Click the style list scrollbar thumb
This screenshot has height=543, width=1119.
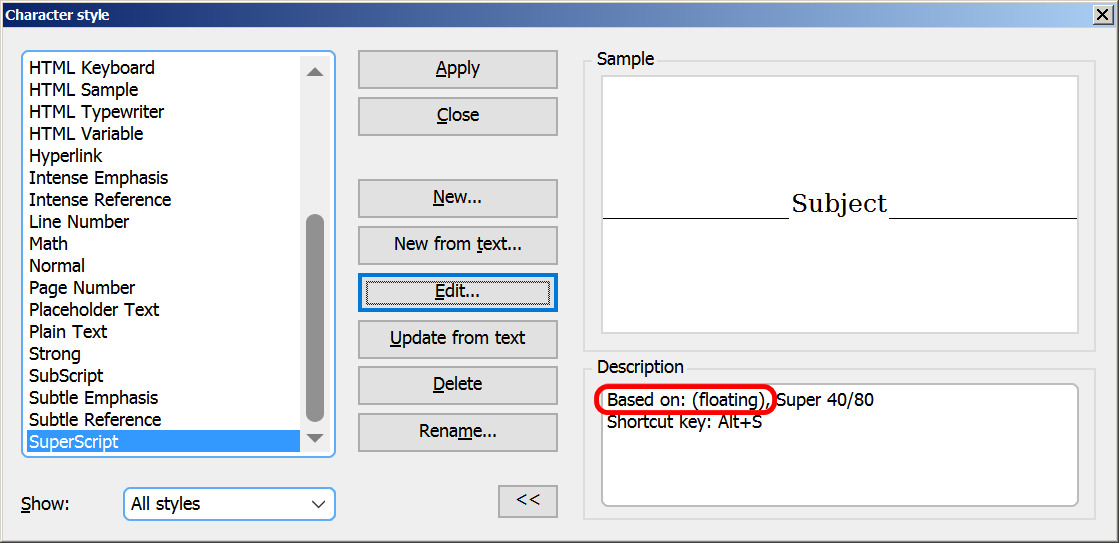(315, 316)
